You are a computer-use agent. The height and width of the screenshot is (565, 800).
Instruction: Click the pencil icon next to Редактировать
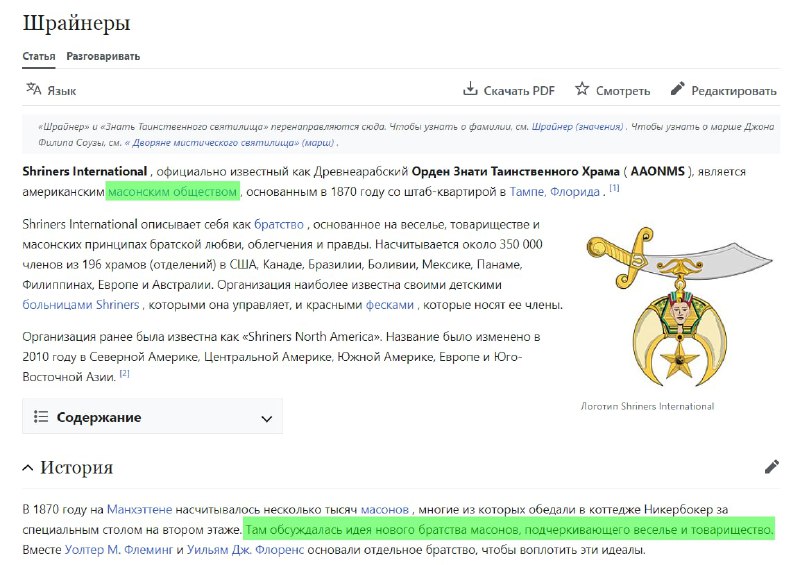pyautogui.click(x=677, y=89)
